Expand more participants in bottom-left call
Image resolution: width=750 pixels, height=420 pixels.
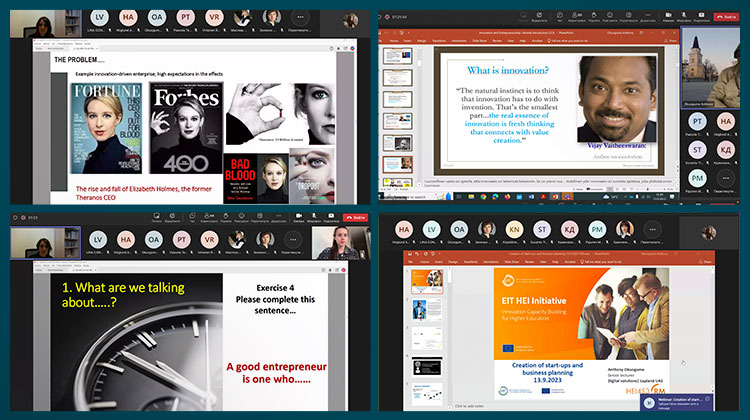coord(293,239)
